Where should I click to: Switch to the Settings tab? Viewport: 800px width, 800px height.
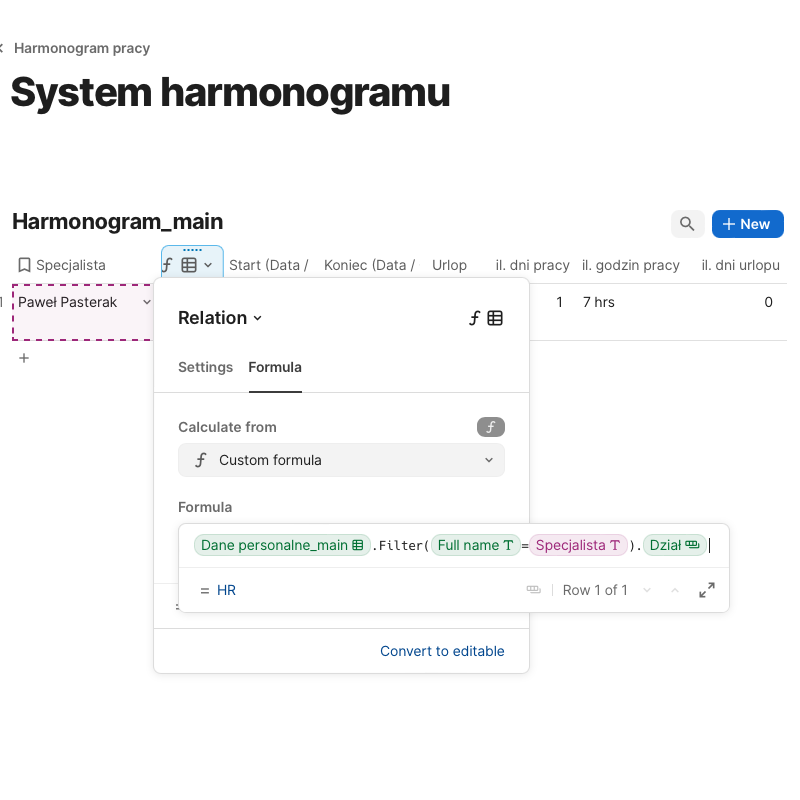click(x=205, y=367)
